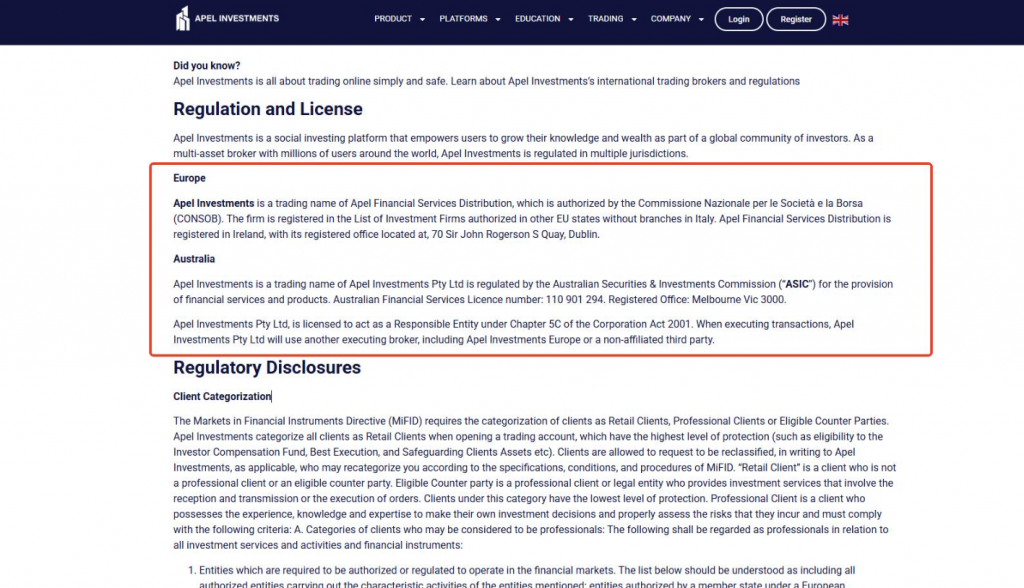Click the licence number '110 901 294'
Image resolution: width=1024 pixels, height=588 pixels.
click(575, 300)
